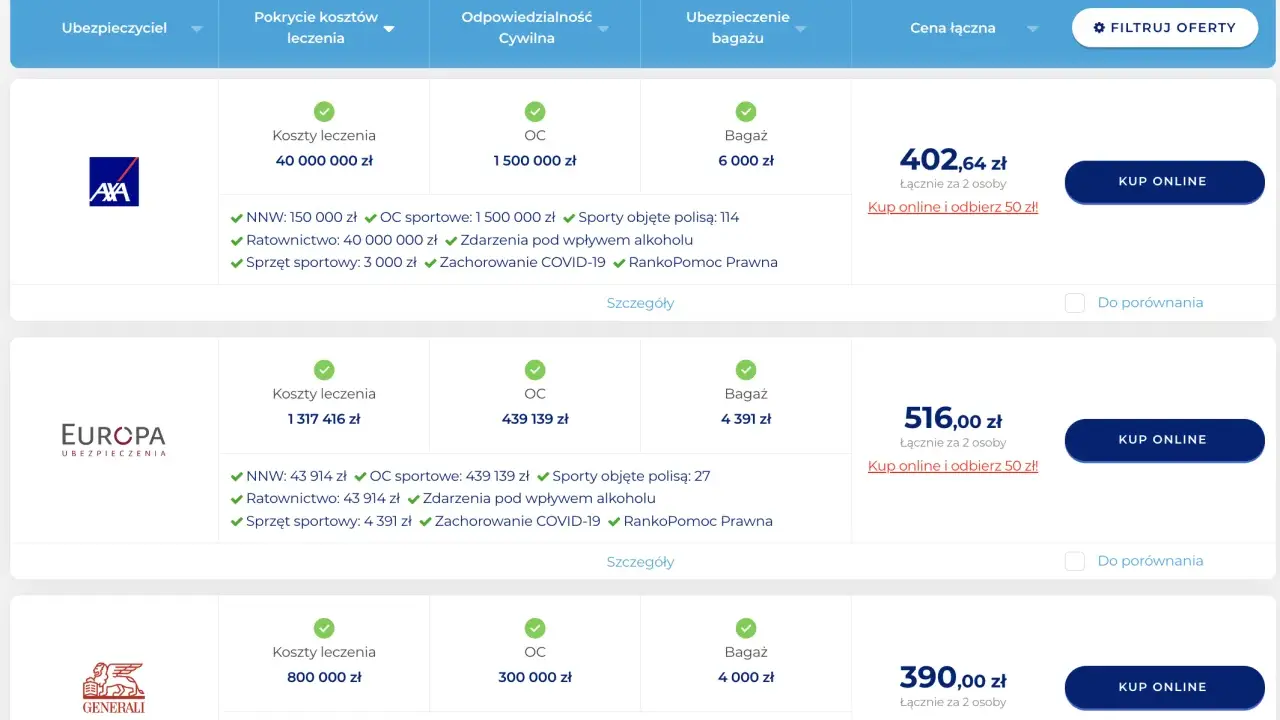Click the checkmark beside Sporty objęte polisą: 114
The width and height of the screenshot is (1280, 720).
569,218
